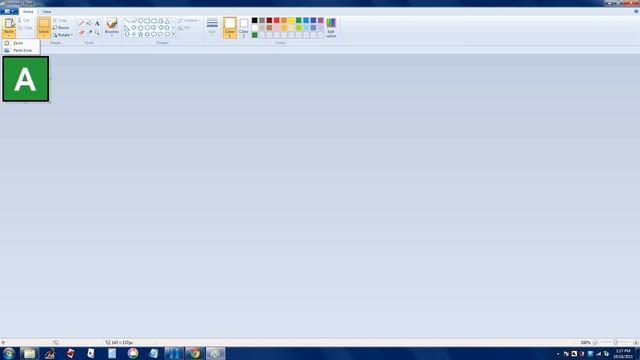
Task: Click the Crop icon in Image group
Action: click(x=55, y=20)
